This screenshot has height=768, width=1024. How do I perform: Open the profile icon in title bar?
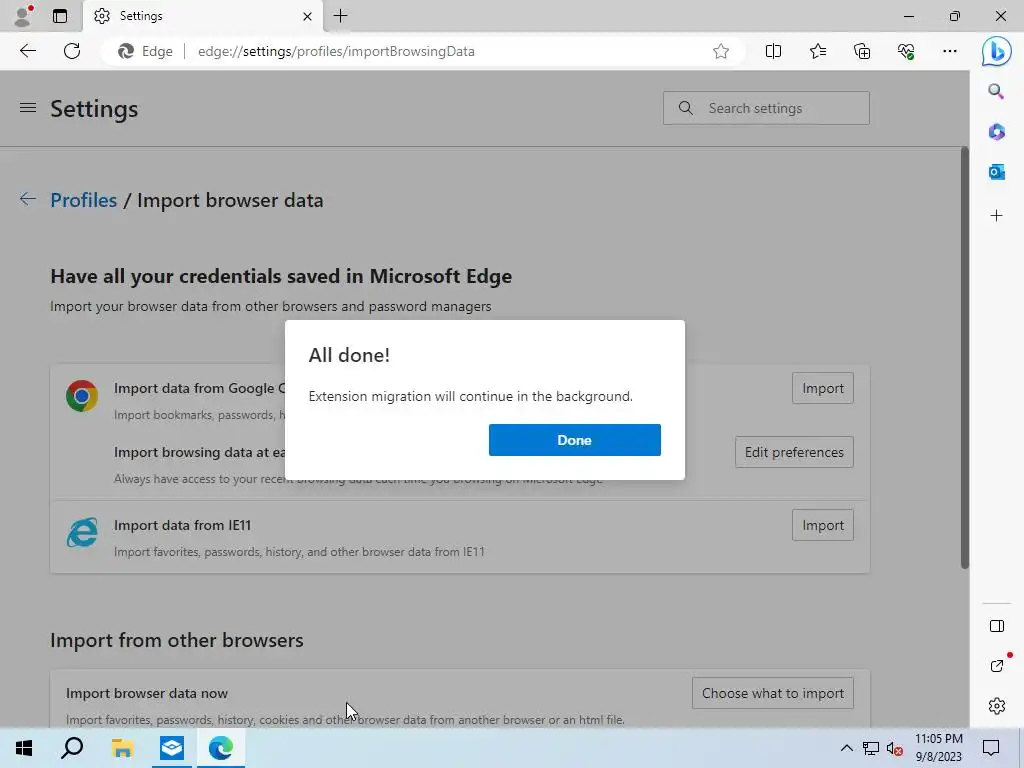pos(23,16)
